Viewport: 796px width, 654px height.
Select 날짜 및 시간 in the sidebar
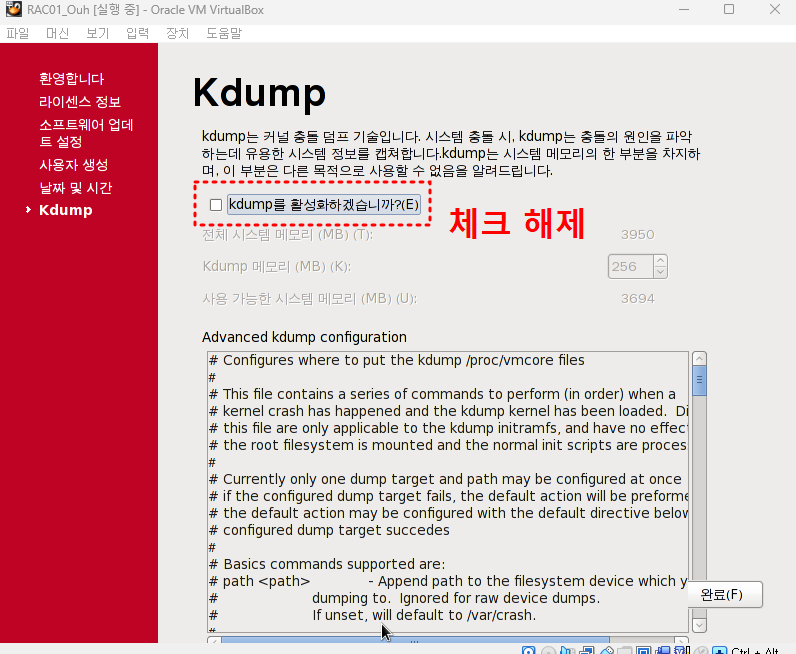pyautogui.click(x=76, y=188)
